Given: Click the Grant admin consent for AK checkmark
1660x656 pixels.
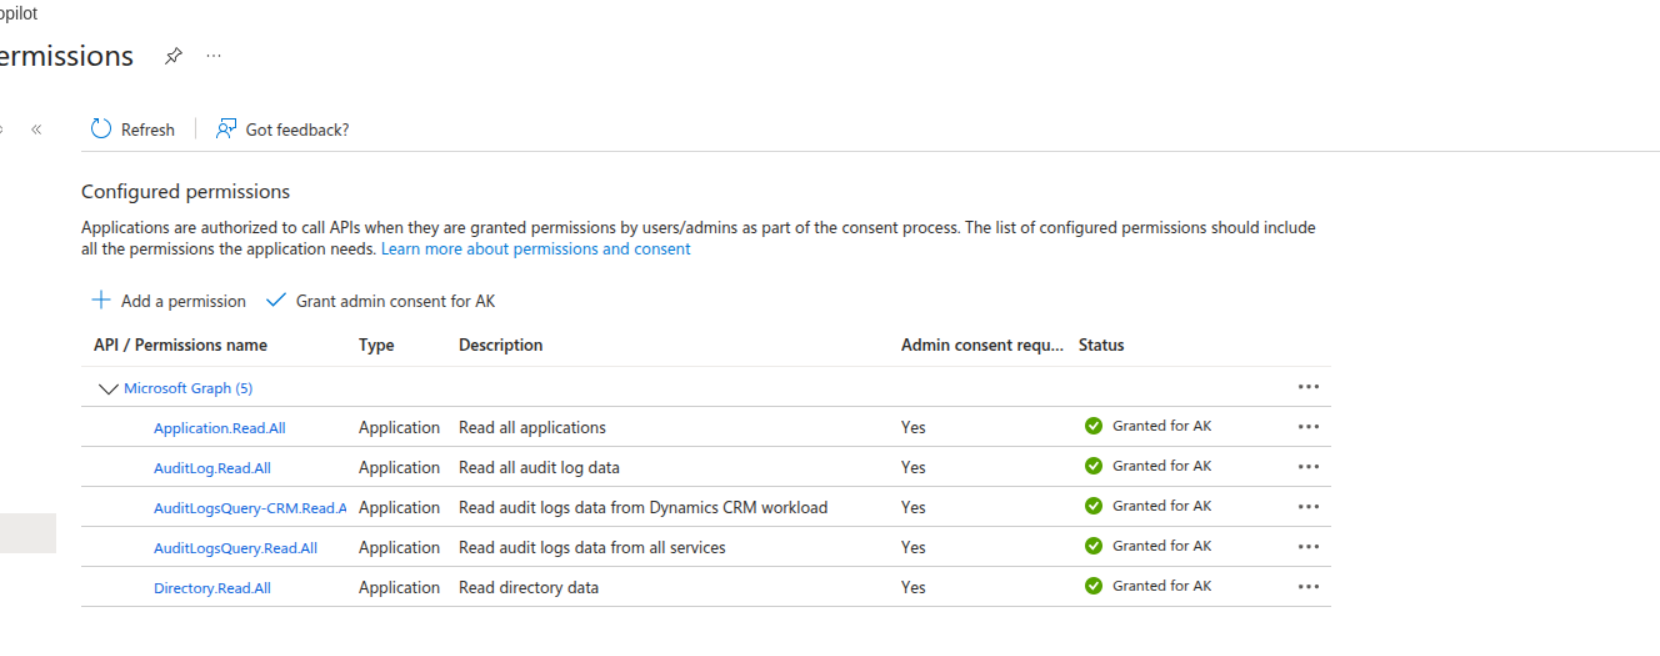Looking at the screenshot, I should tap(276, 300).
